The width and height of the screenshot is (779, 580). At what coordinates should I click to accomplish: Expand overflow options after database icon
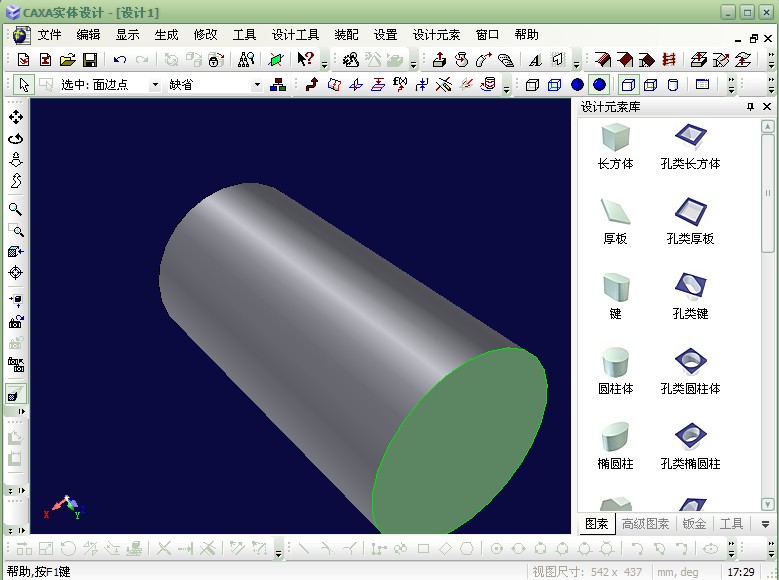(506, 87)
